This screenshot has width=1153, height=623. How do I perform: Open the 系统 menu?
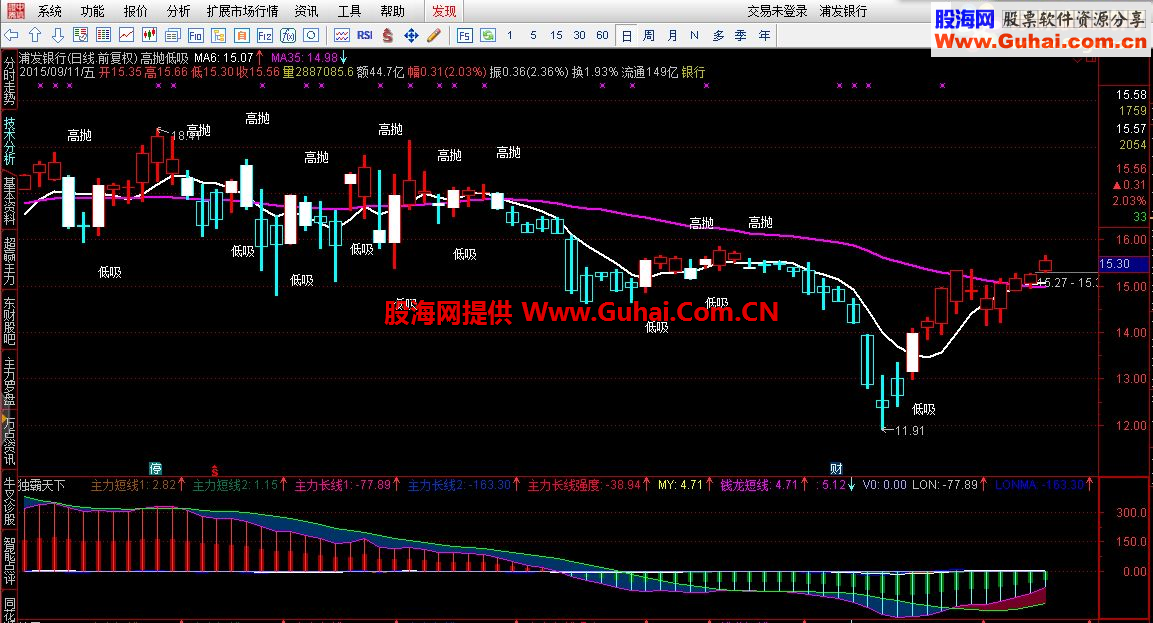click(x=50, y=11)
